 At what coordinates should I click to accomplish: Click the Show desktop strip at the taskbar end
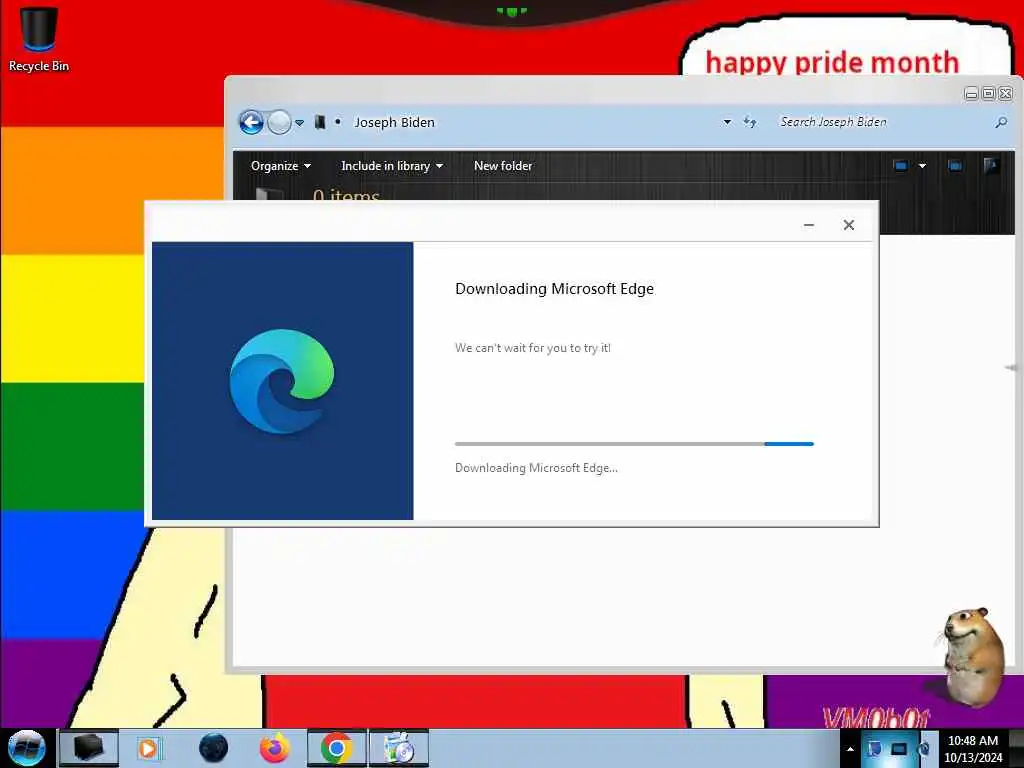click(1017, 748)
